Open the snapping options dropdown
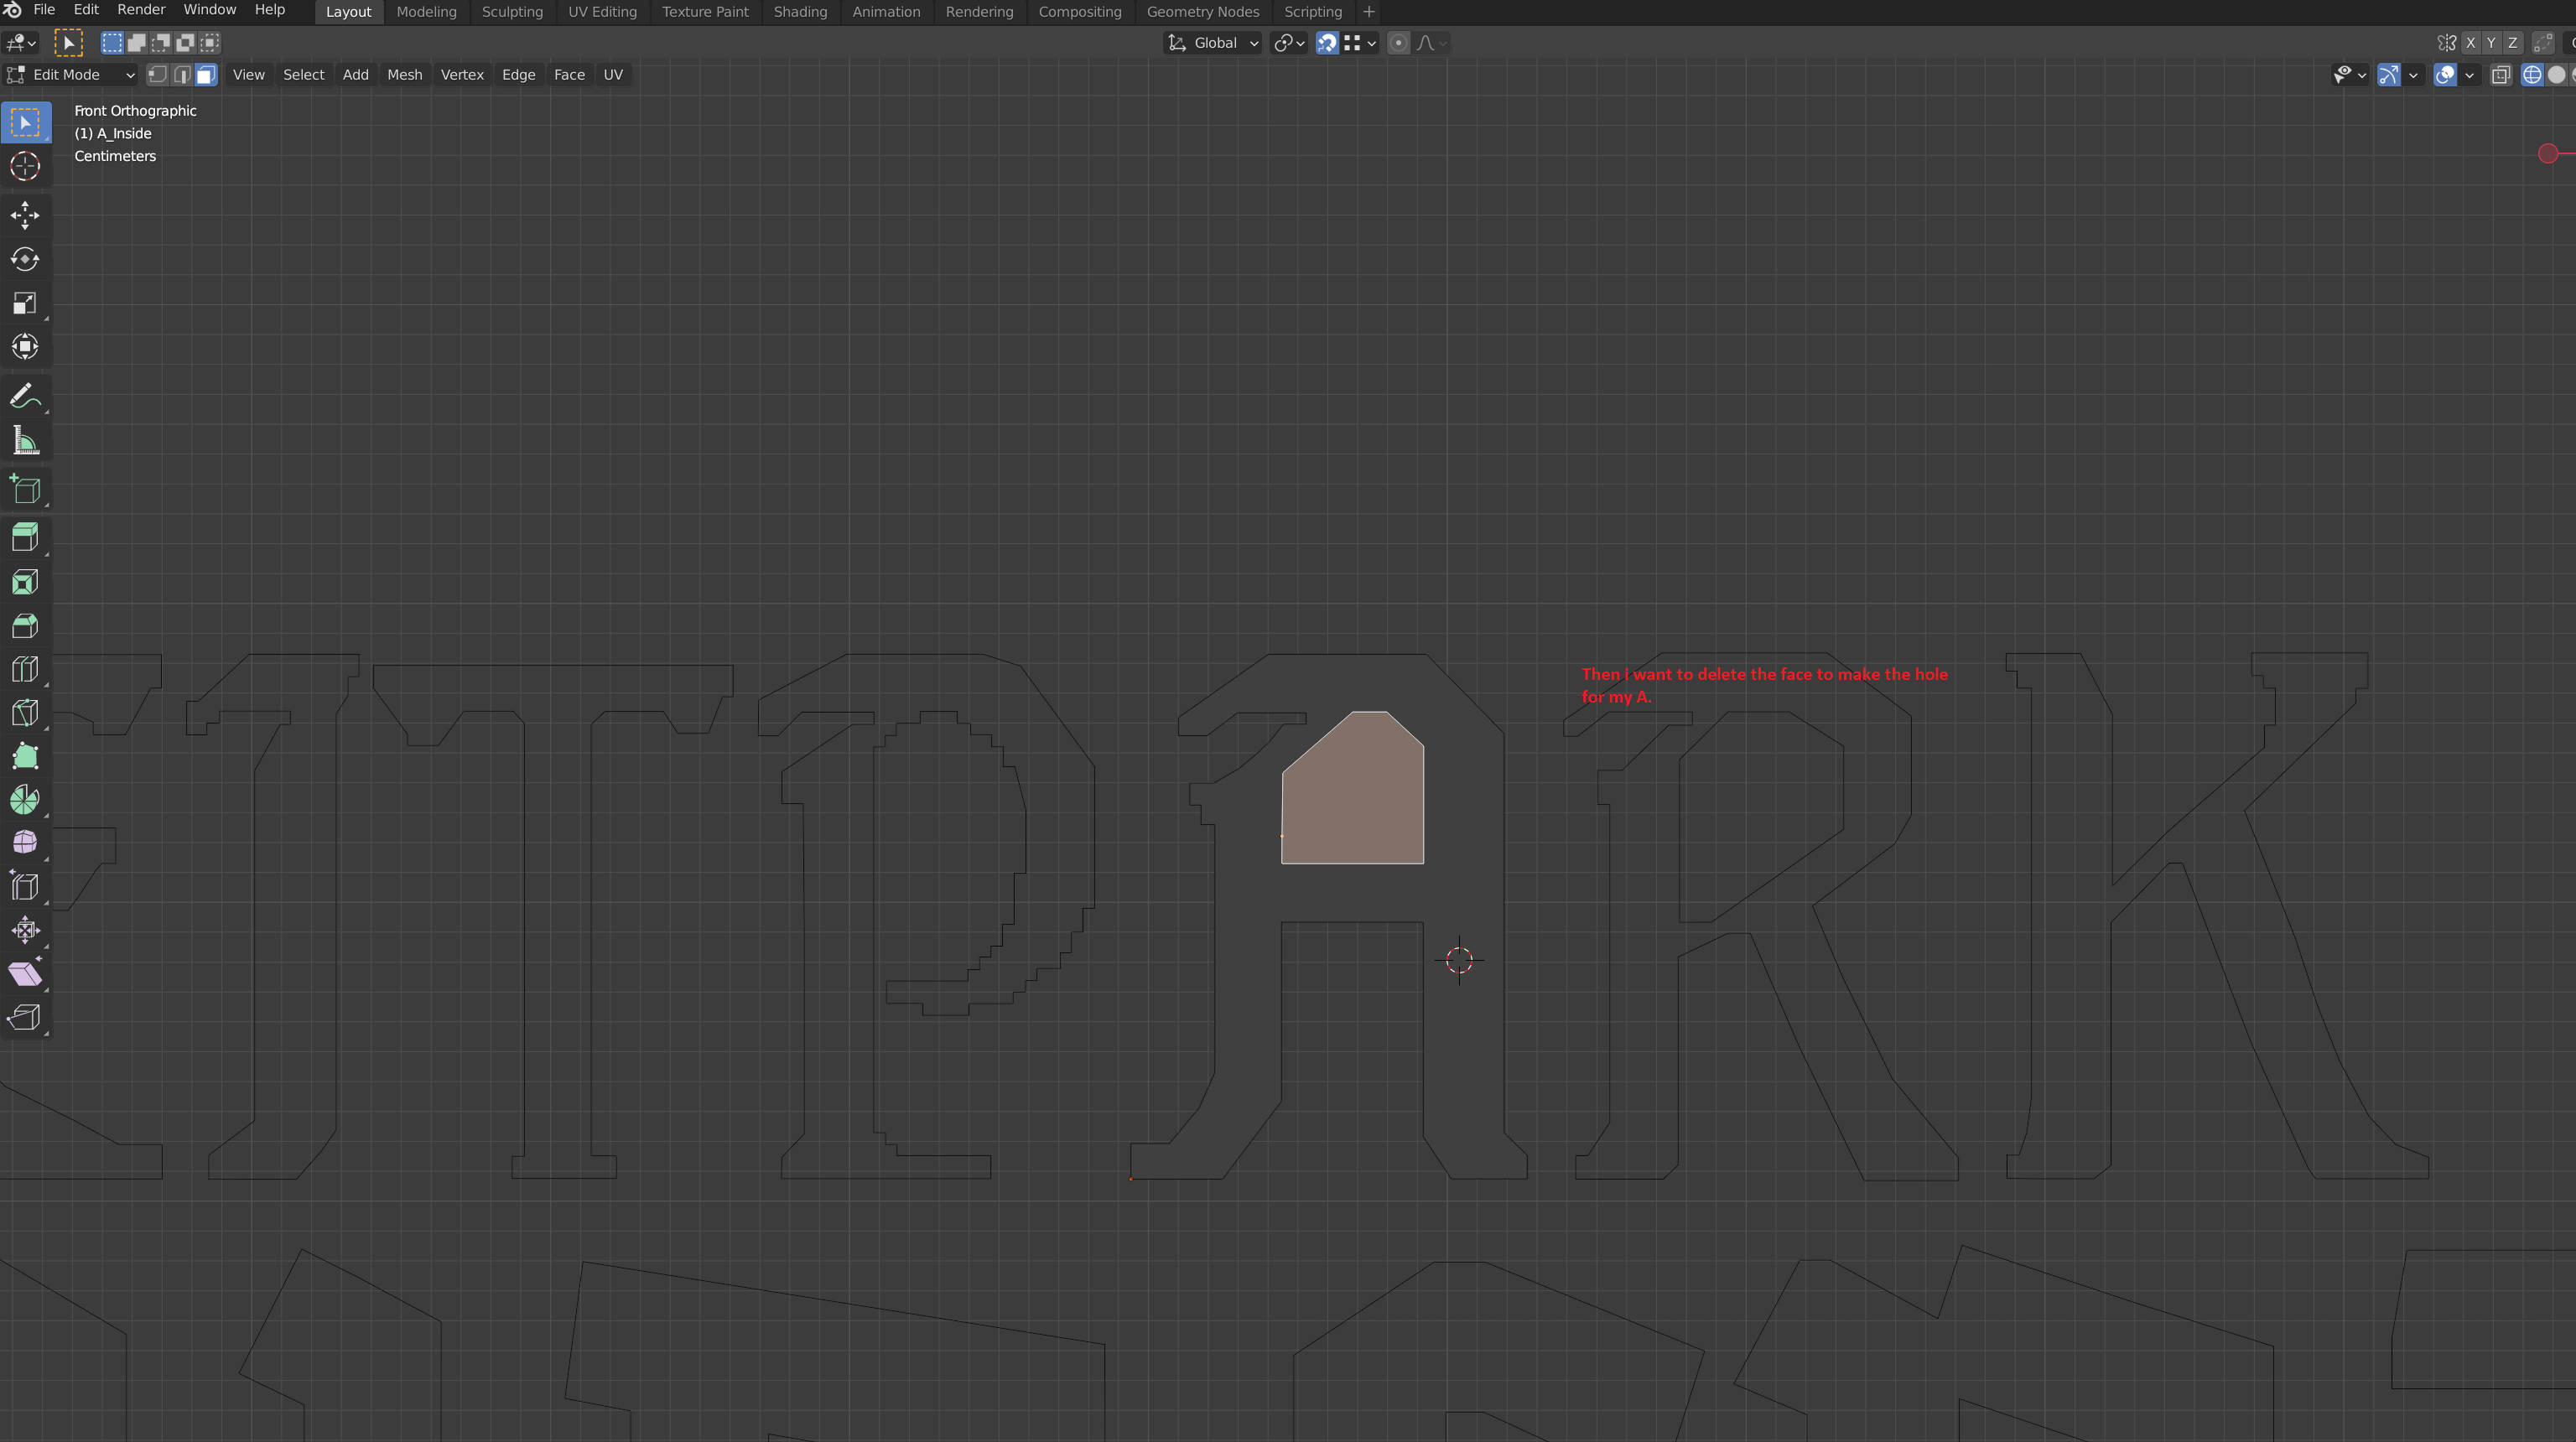The image size is (2576, 1442). pyautogui.click(x=1361, y=43)
